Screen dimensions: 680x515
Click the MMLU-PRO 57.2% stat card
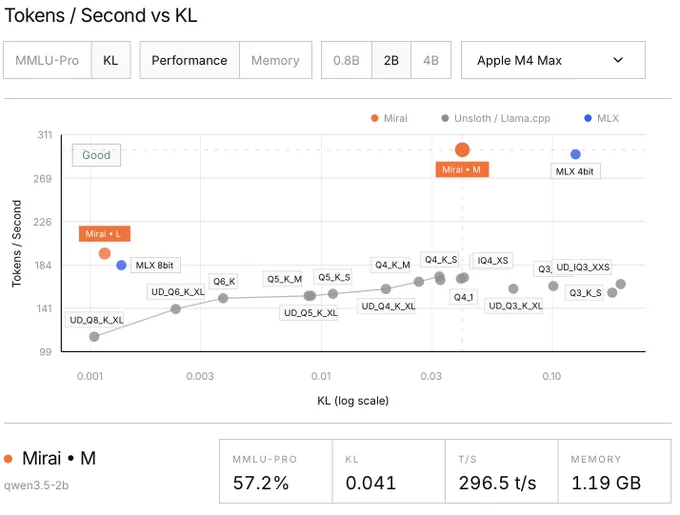click(276, 471)
